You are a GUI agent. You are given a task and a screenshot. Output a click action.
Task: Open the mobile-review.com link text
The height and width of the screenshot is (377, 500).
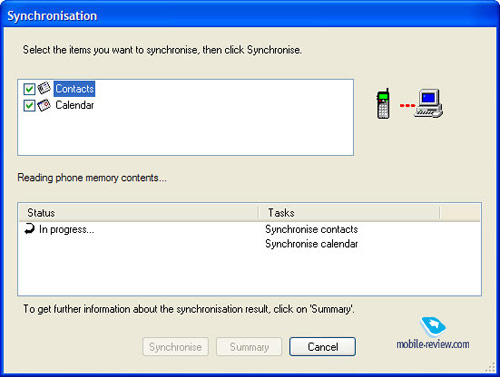pyautogui.click(x=433, y=344)
